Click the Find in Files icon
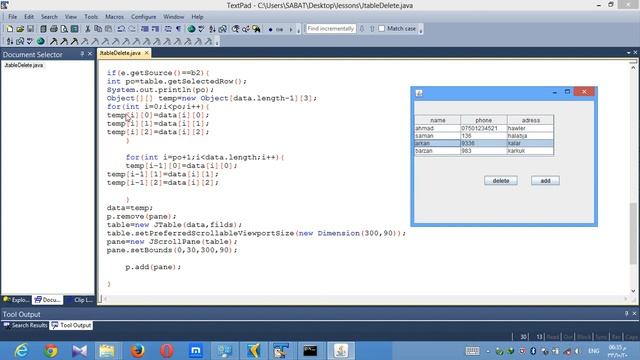 (x=256, y=29)
